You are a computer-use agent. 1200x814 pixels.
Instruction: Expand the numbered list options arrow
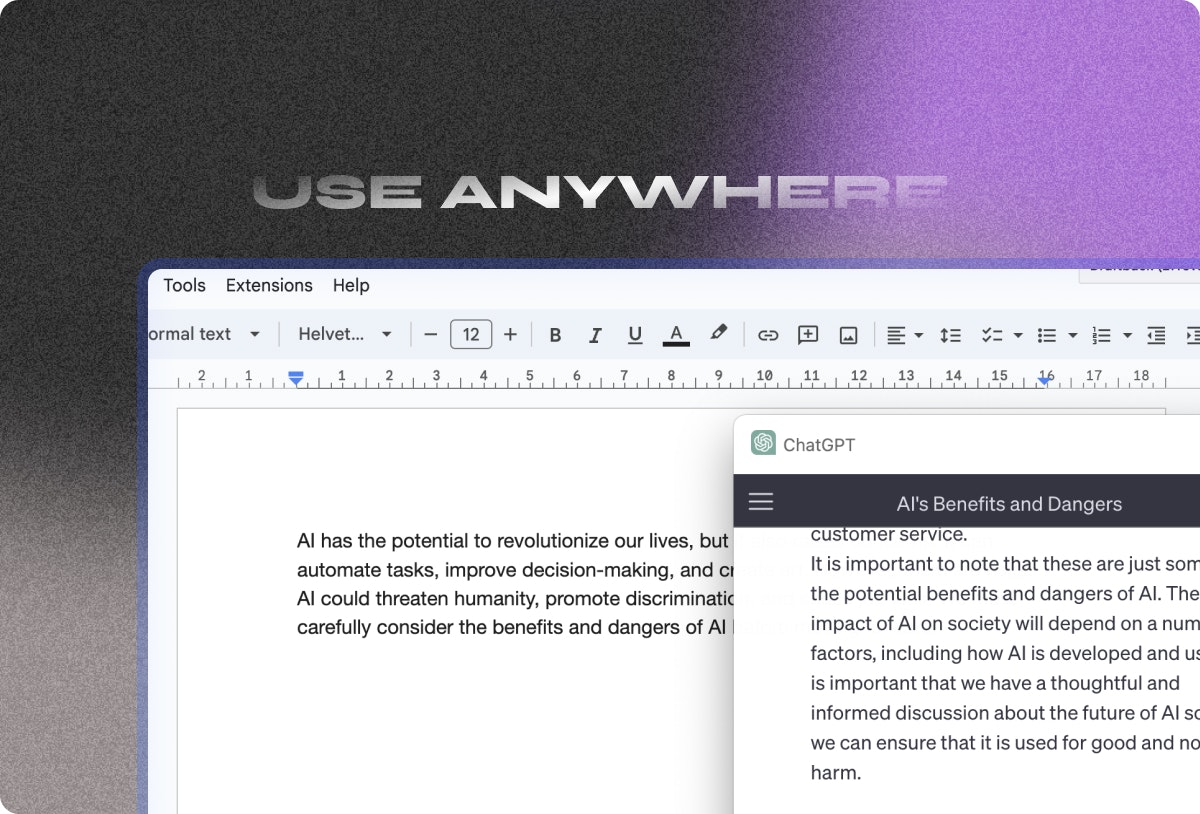point(1127,335)
